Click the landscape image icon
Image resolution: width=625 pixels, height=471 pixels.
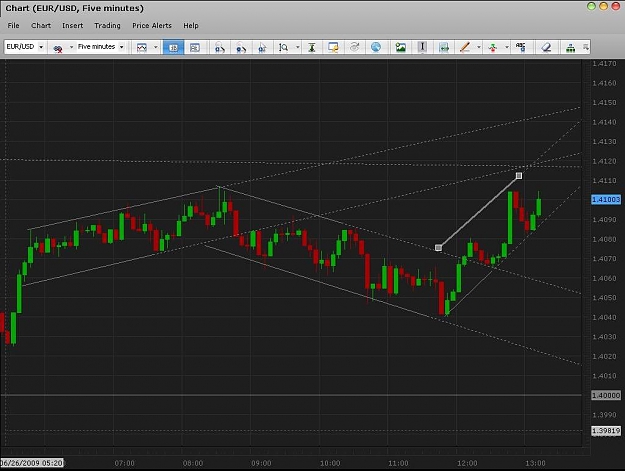(x=401, y=47)
